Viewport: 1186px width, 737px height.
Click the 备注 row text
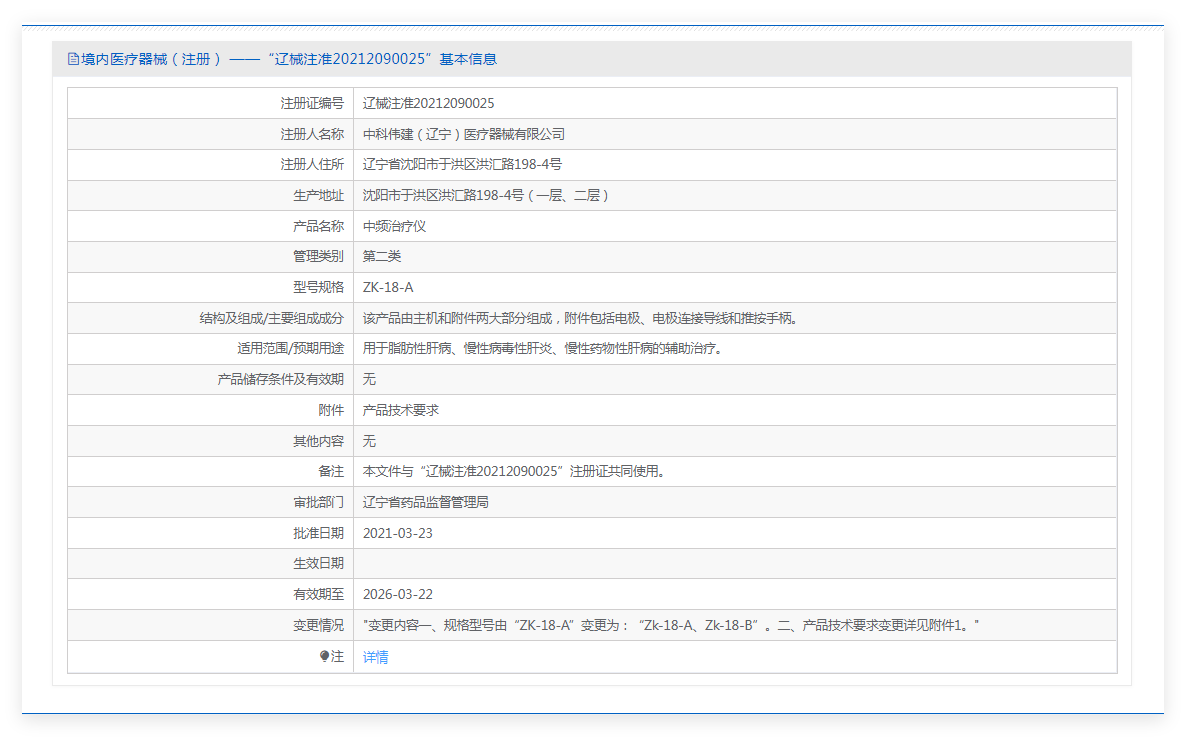513,471
